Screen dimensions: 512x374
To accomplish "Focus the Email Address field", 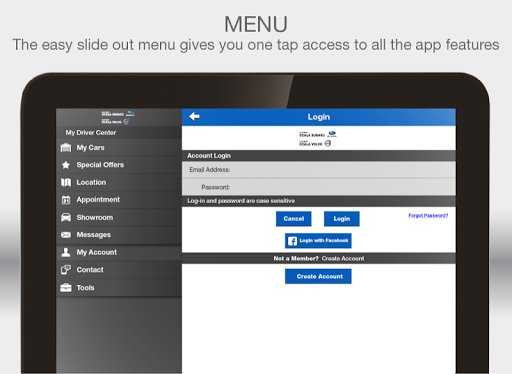I will (319, 170).
